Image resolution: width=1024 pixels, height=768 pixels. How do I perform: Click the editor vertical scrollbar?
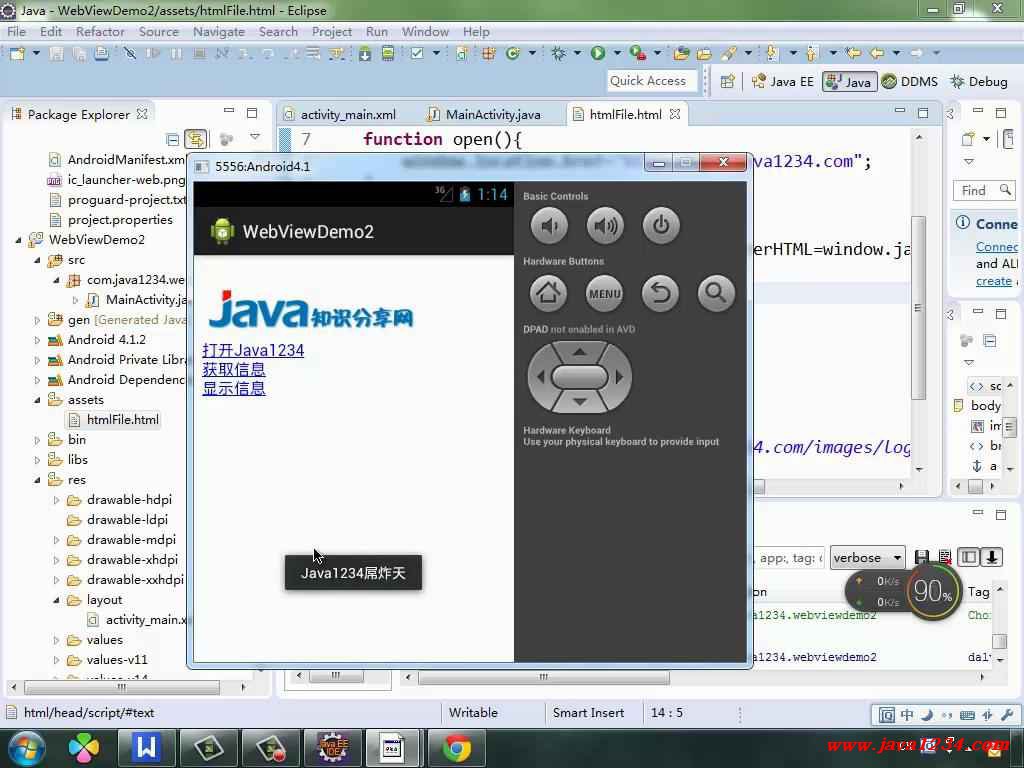coord(919,307)
